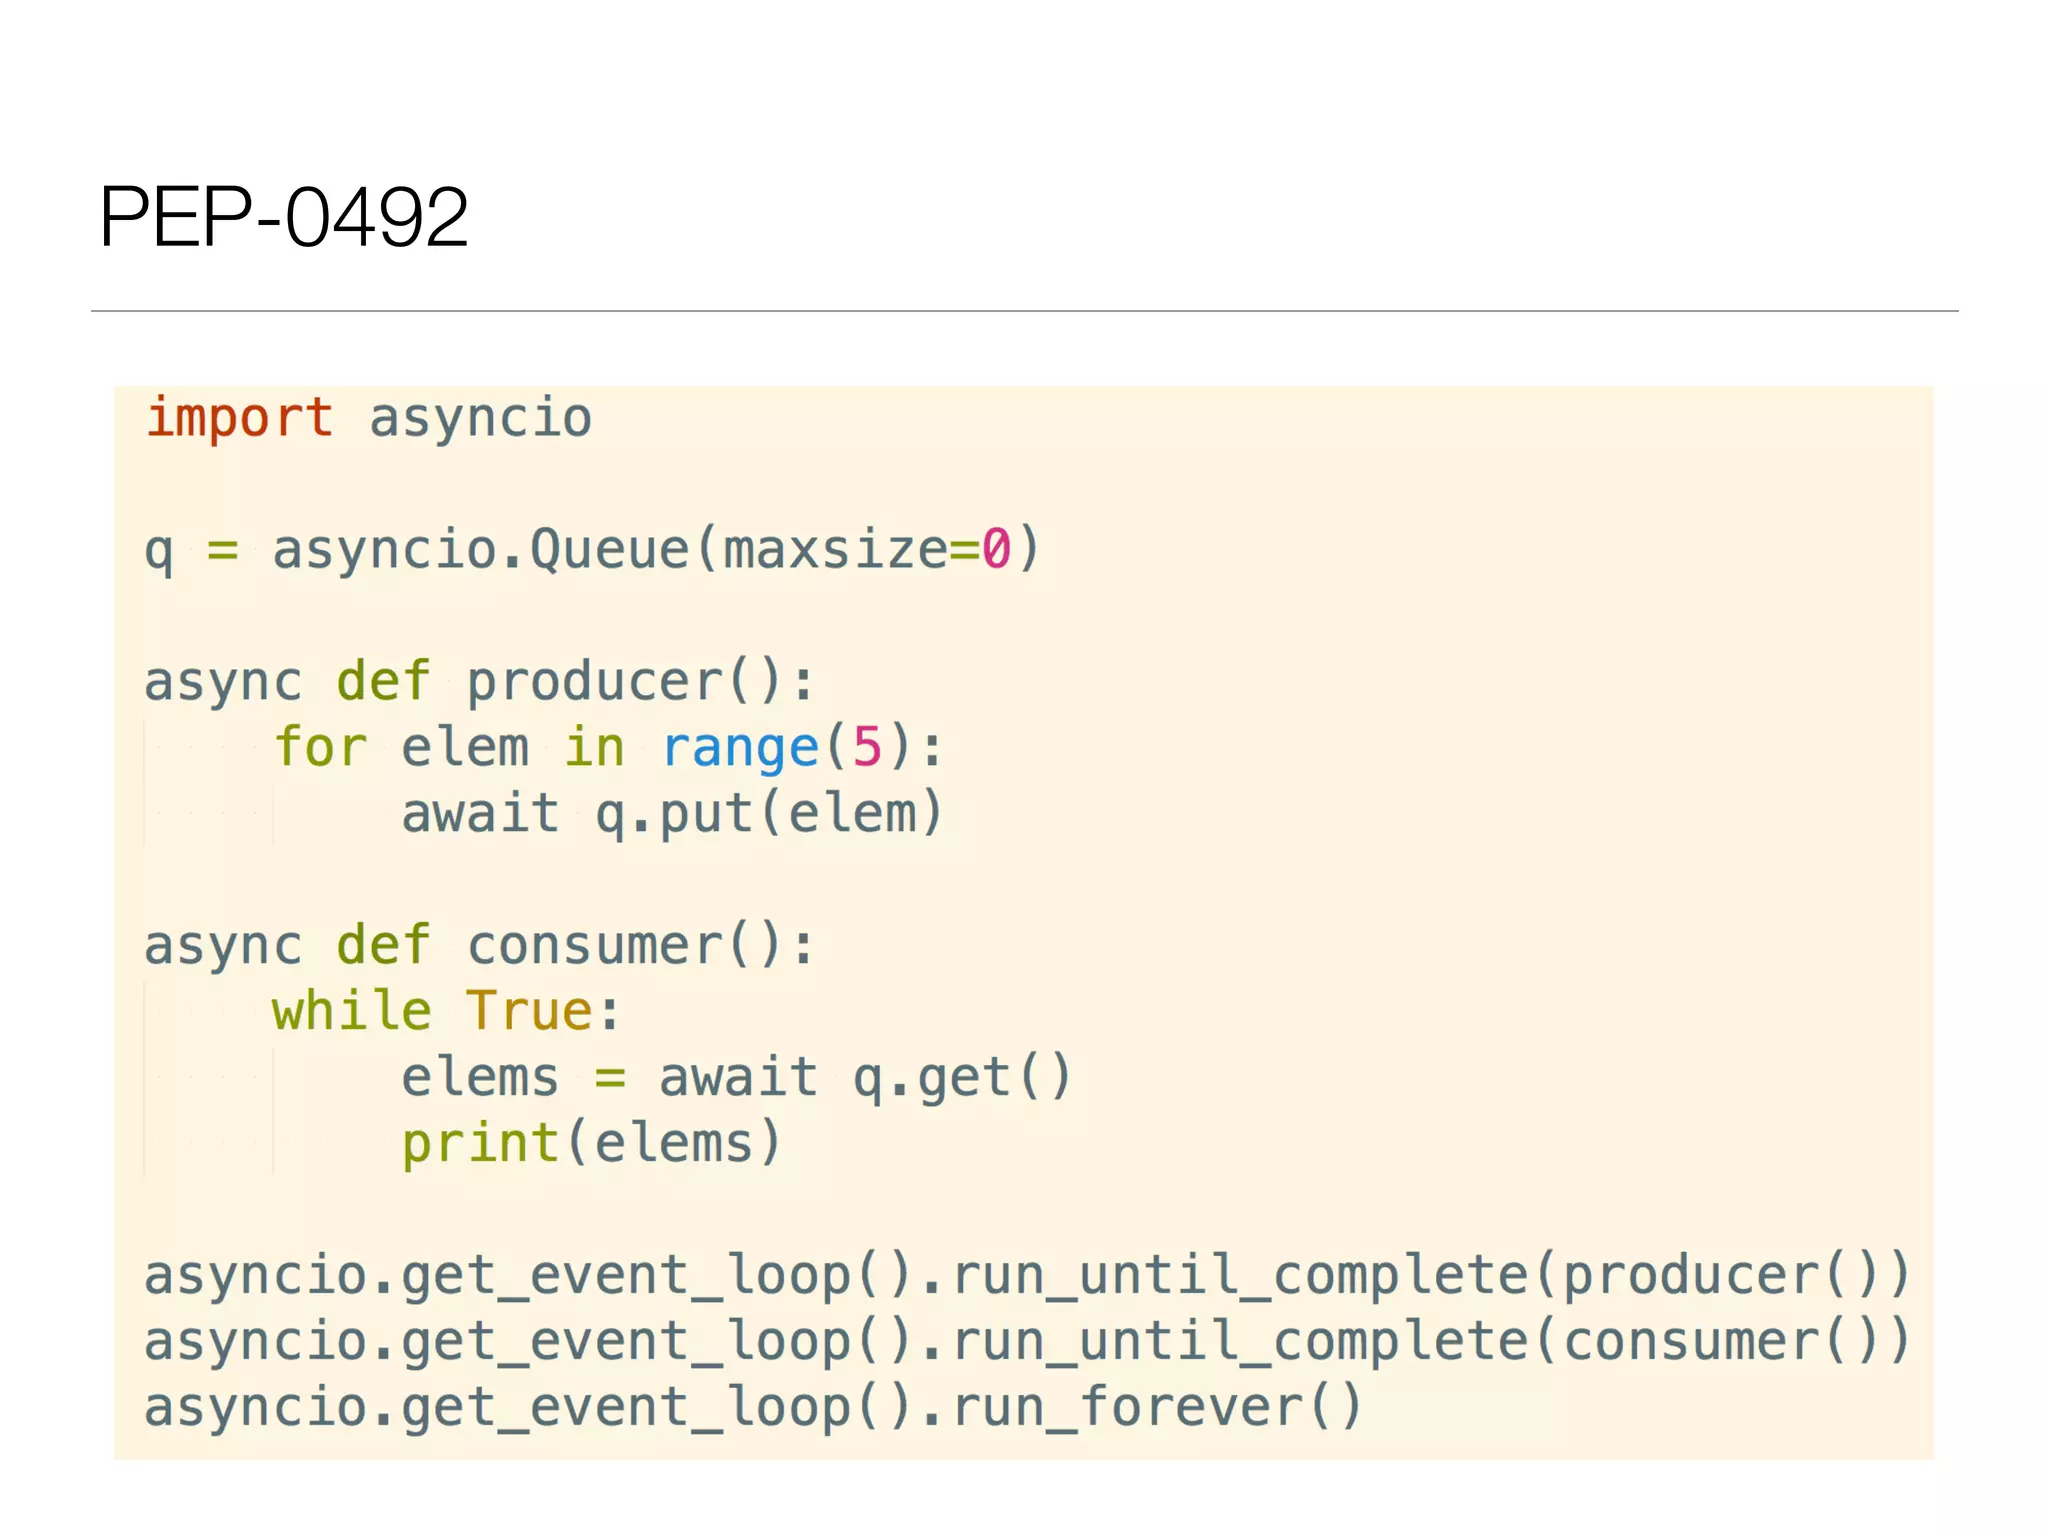Click the run_until_complete(producer()) line
The height and width of the screenshot is (1536, 2048).
pyautogui.click(x=1028, y=1276)
